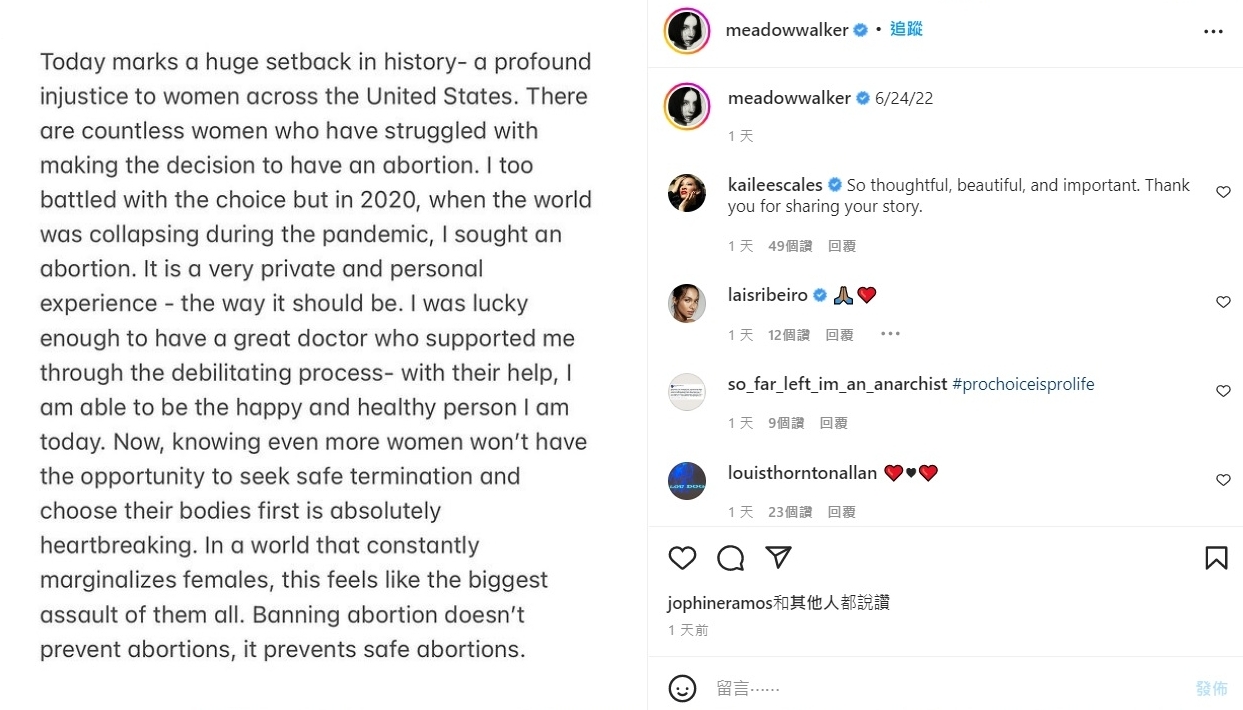Open the three-dot post options menu

[x=1213, y=31]
